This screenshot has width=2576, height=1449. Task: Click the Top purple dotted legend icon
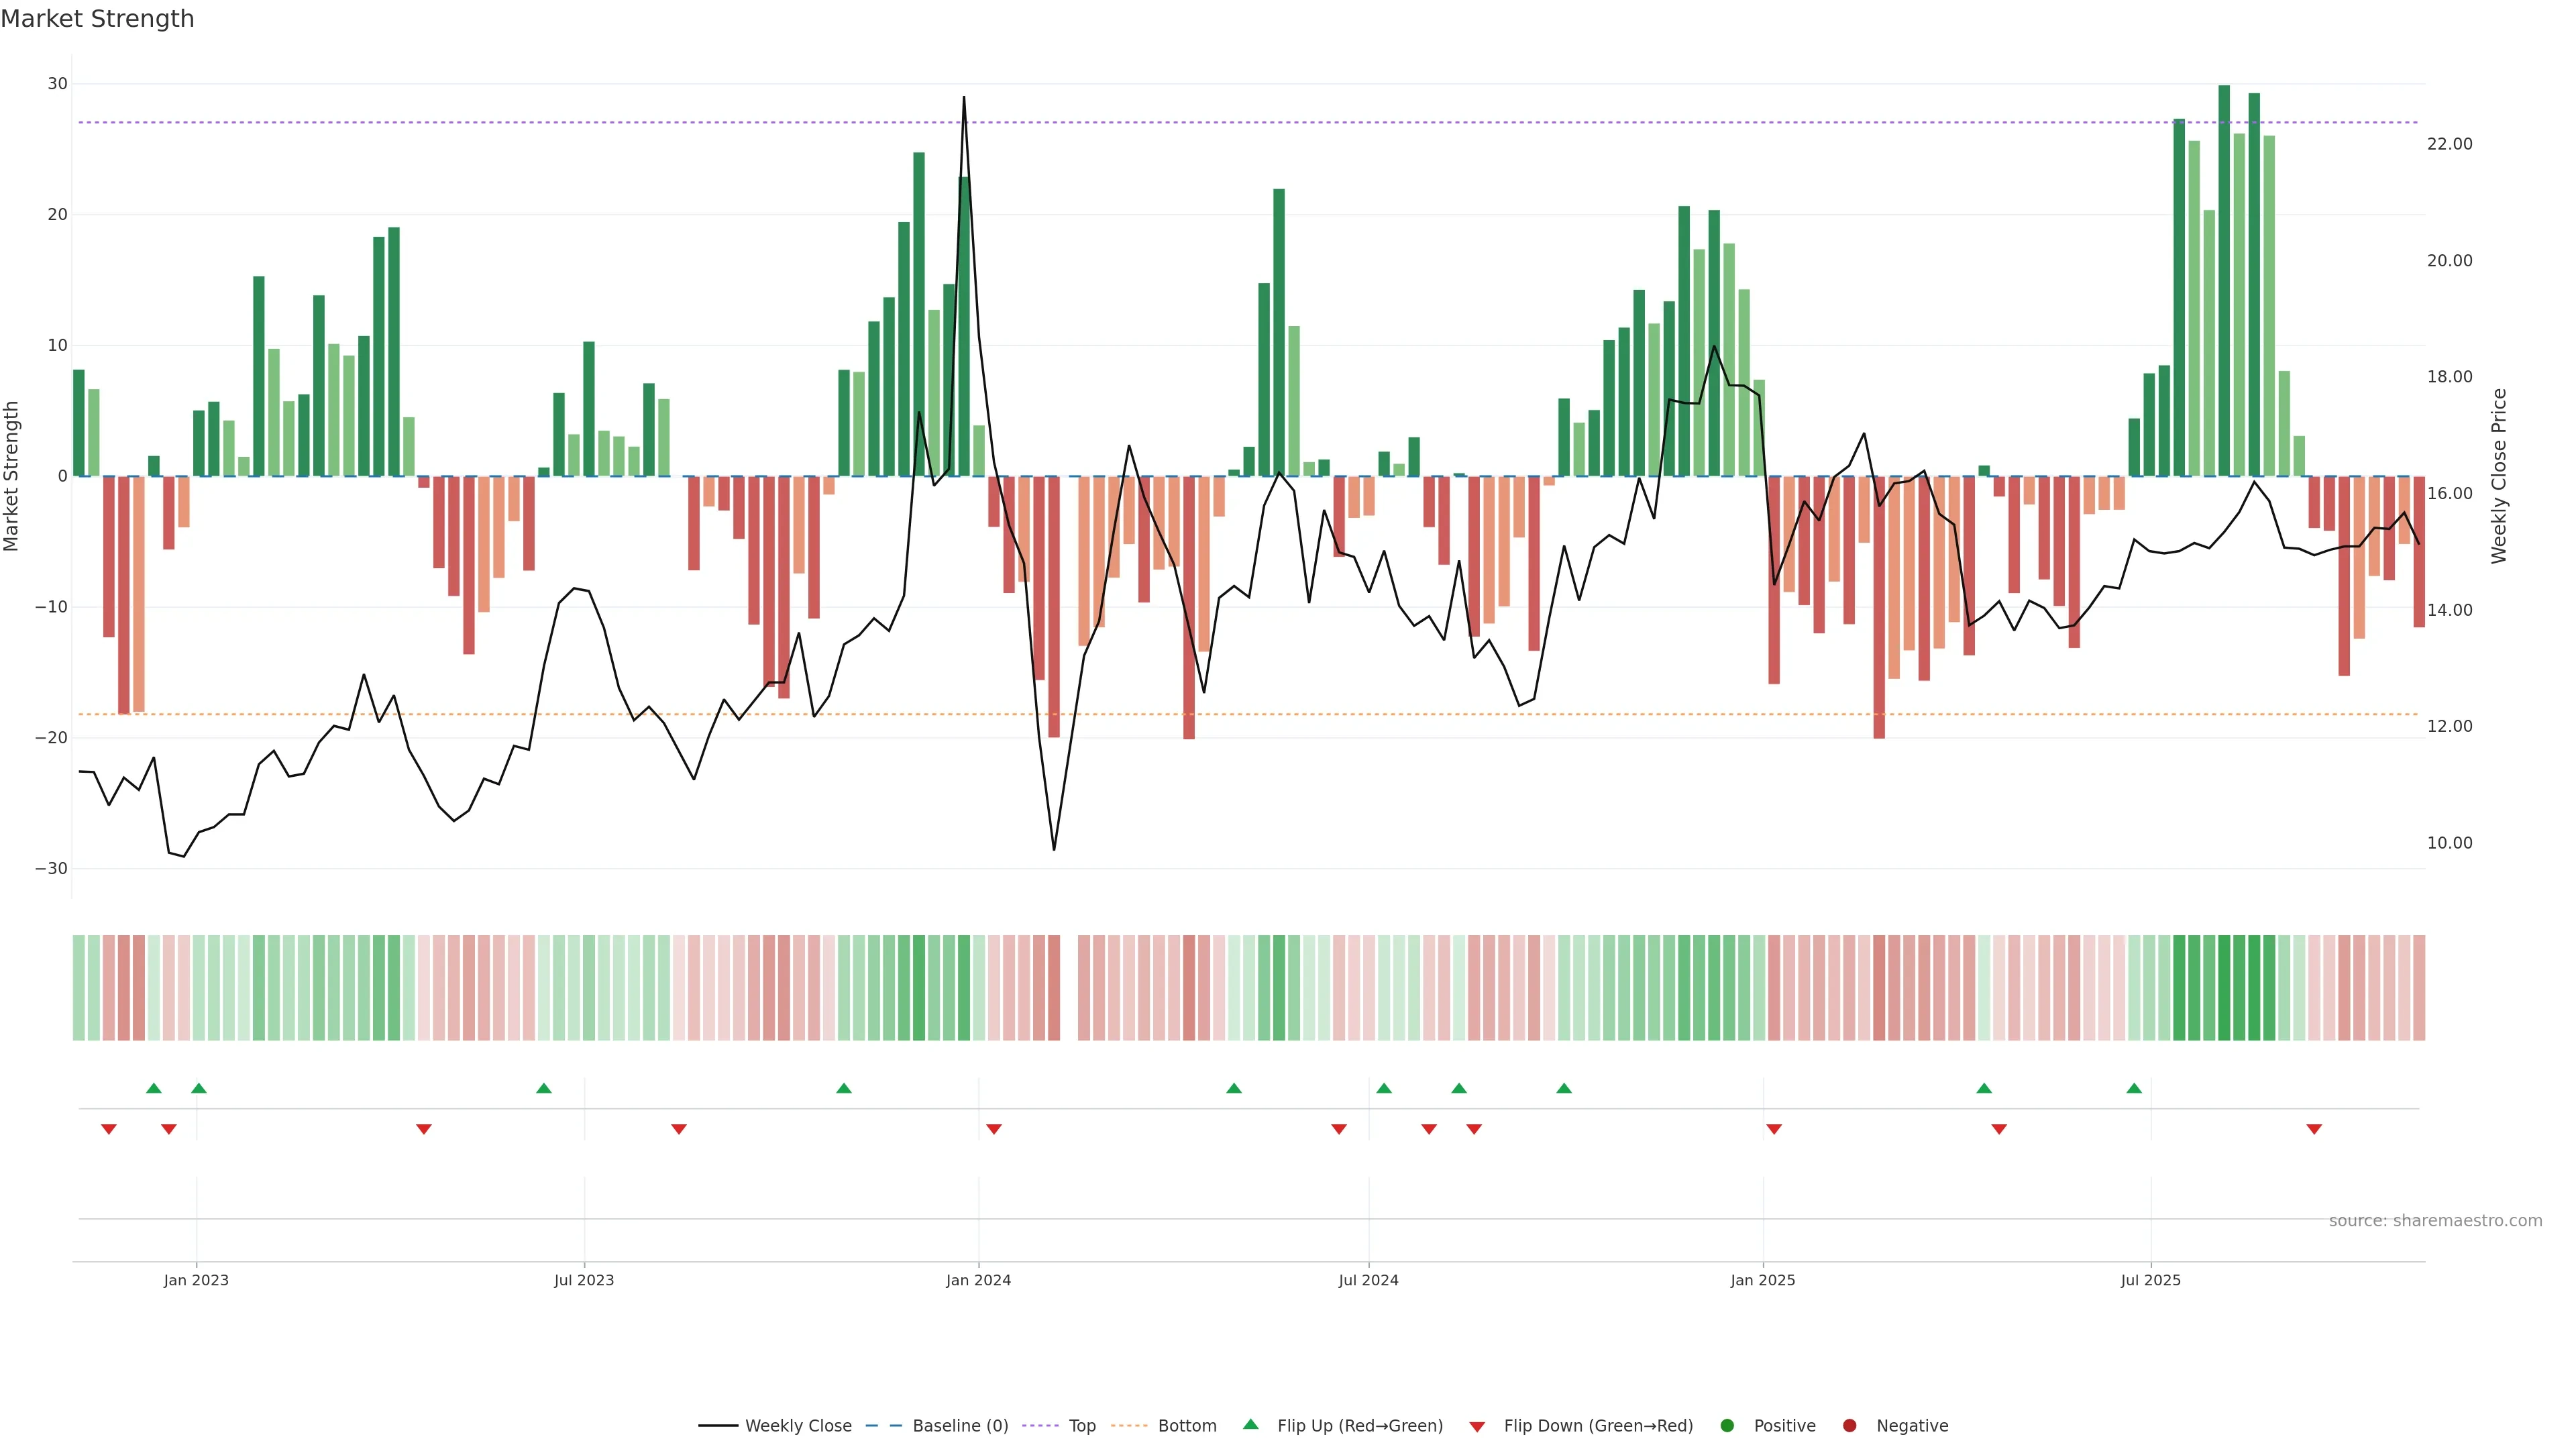(1041, 1426)
